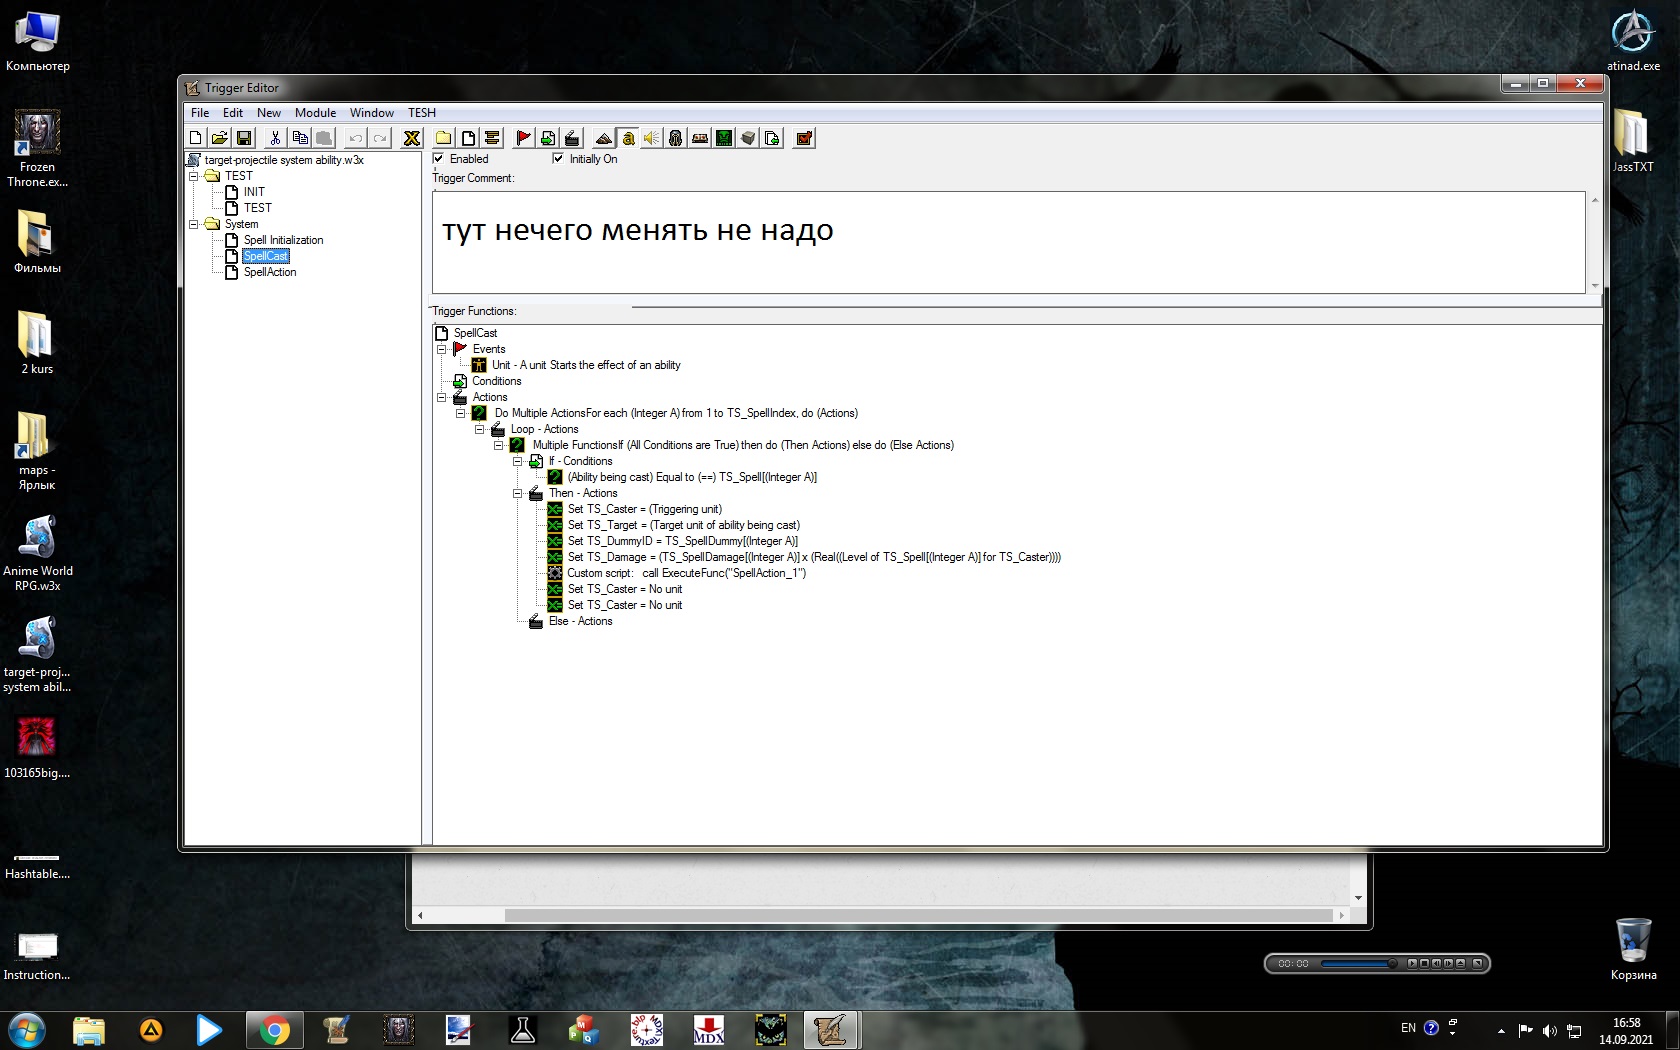The width and height of the screenshot is (1680, 1050).
Task: Click inside the Trigger Comment text field
Action: [x=1009, y=242]
